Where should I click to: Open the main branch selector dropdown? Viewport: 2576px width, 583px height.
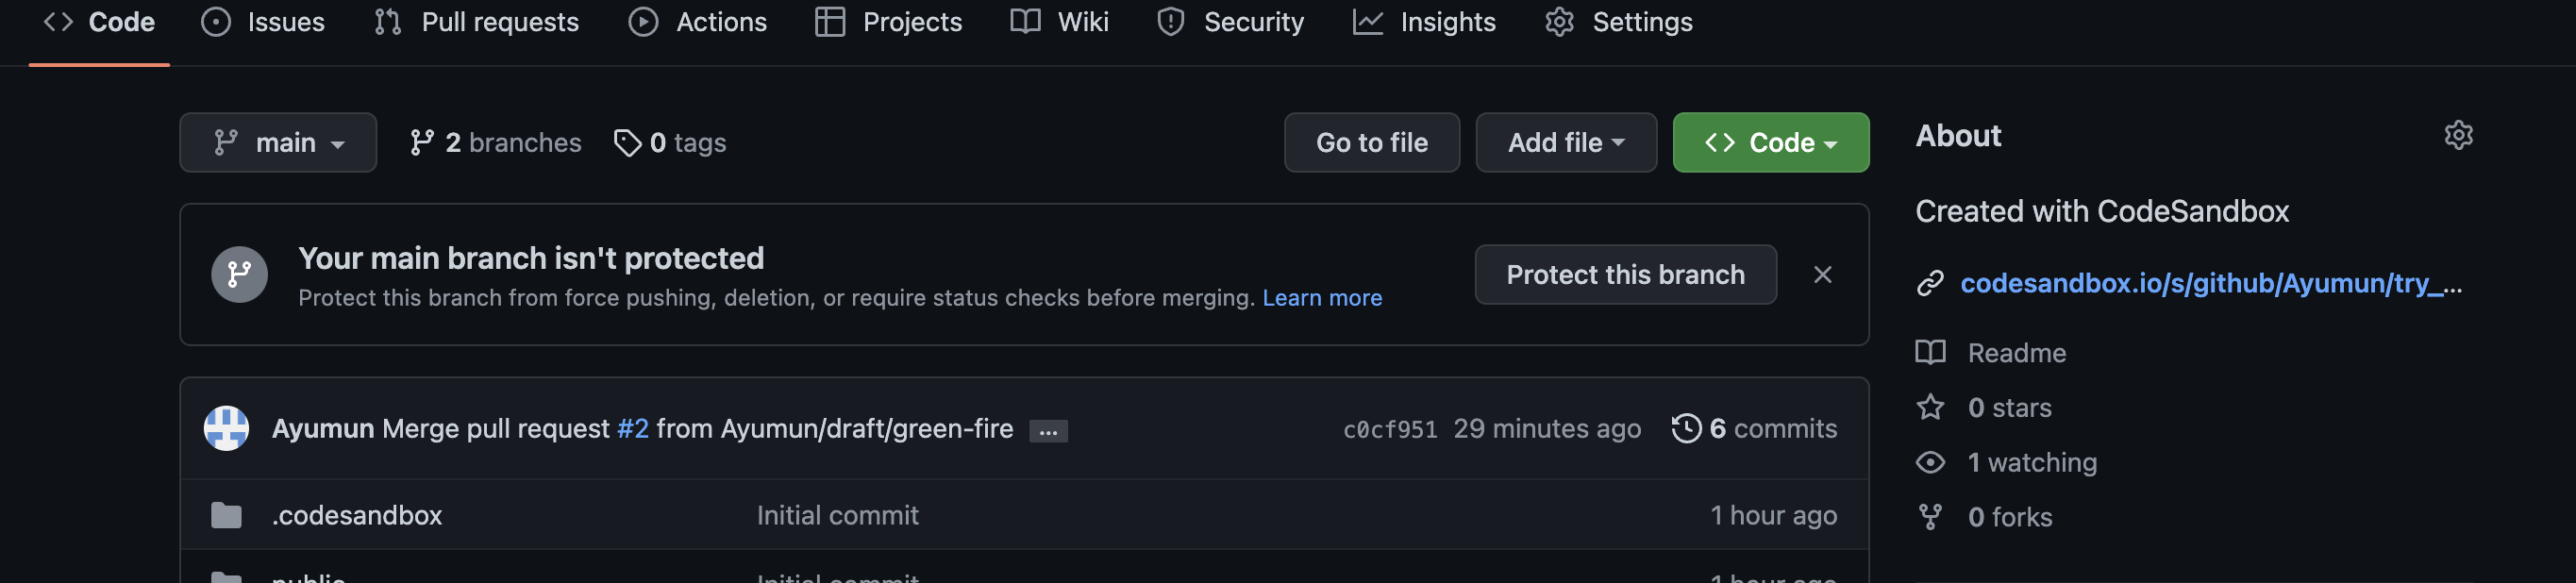278,143
